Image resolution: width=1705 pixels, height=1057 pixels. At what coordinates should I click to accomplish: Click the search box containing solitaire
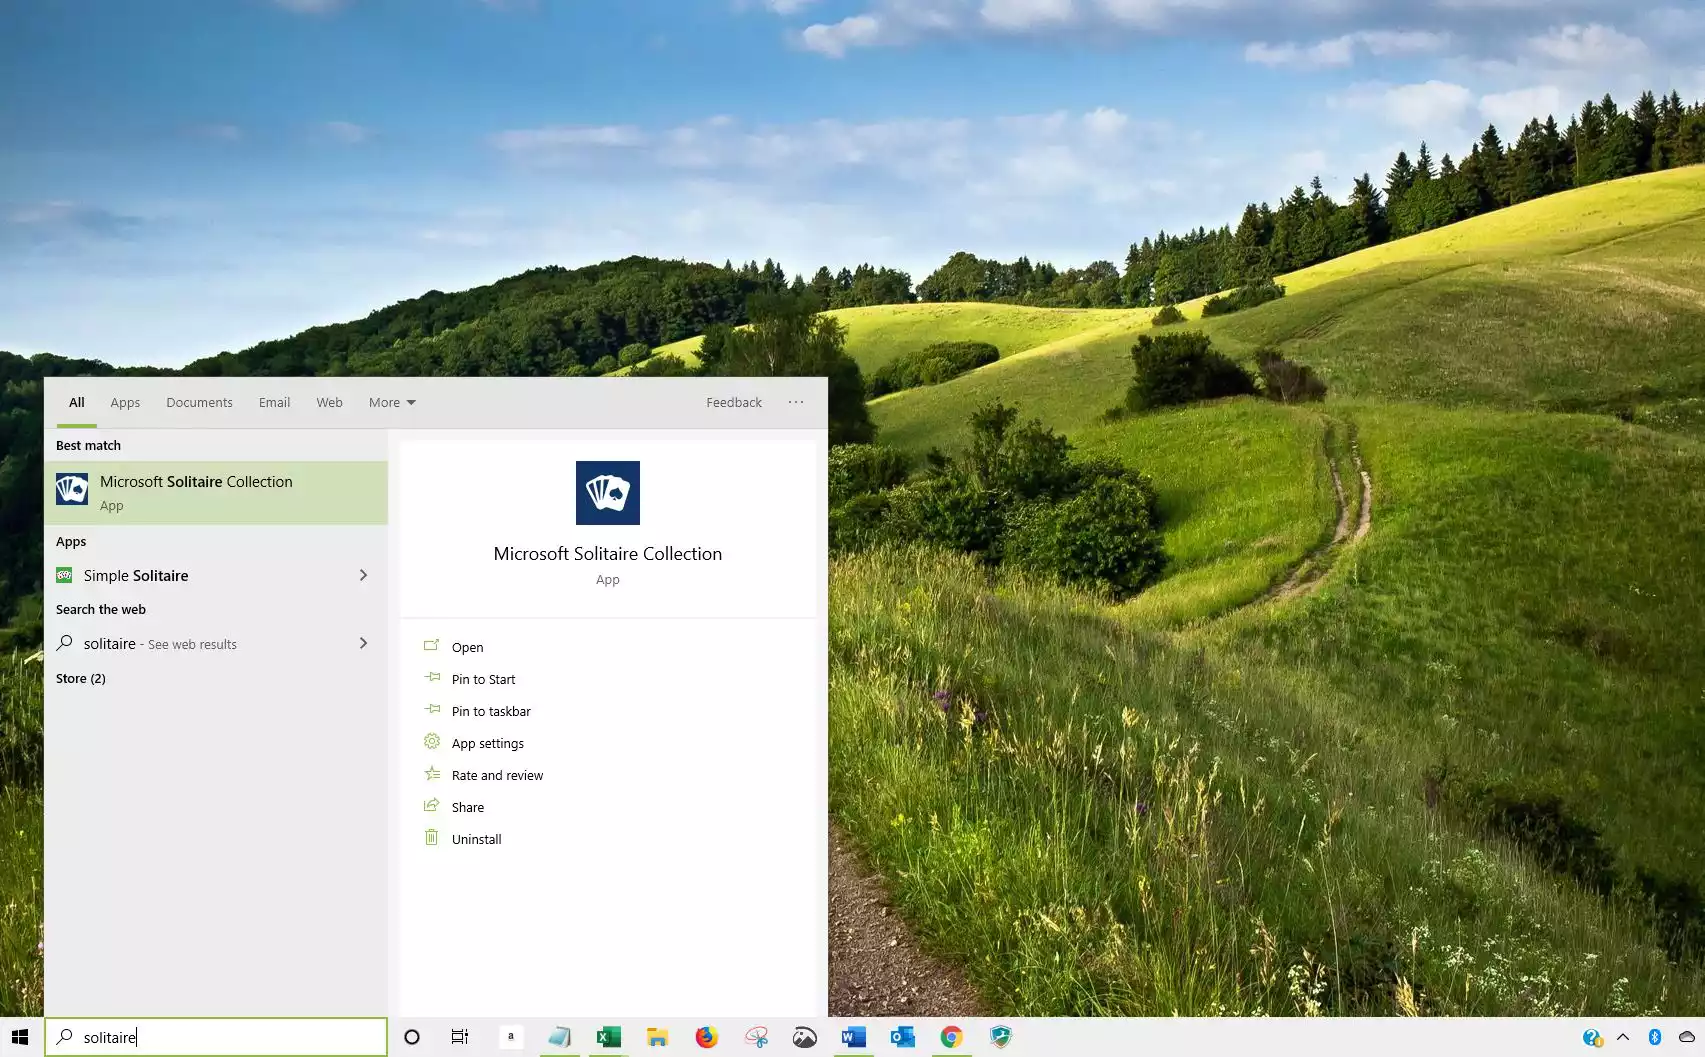tap(216, 1037)
